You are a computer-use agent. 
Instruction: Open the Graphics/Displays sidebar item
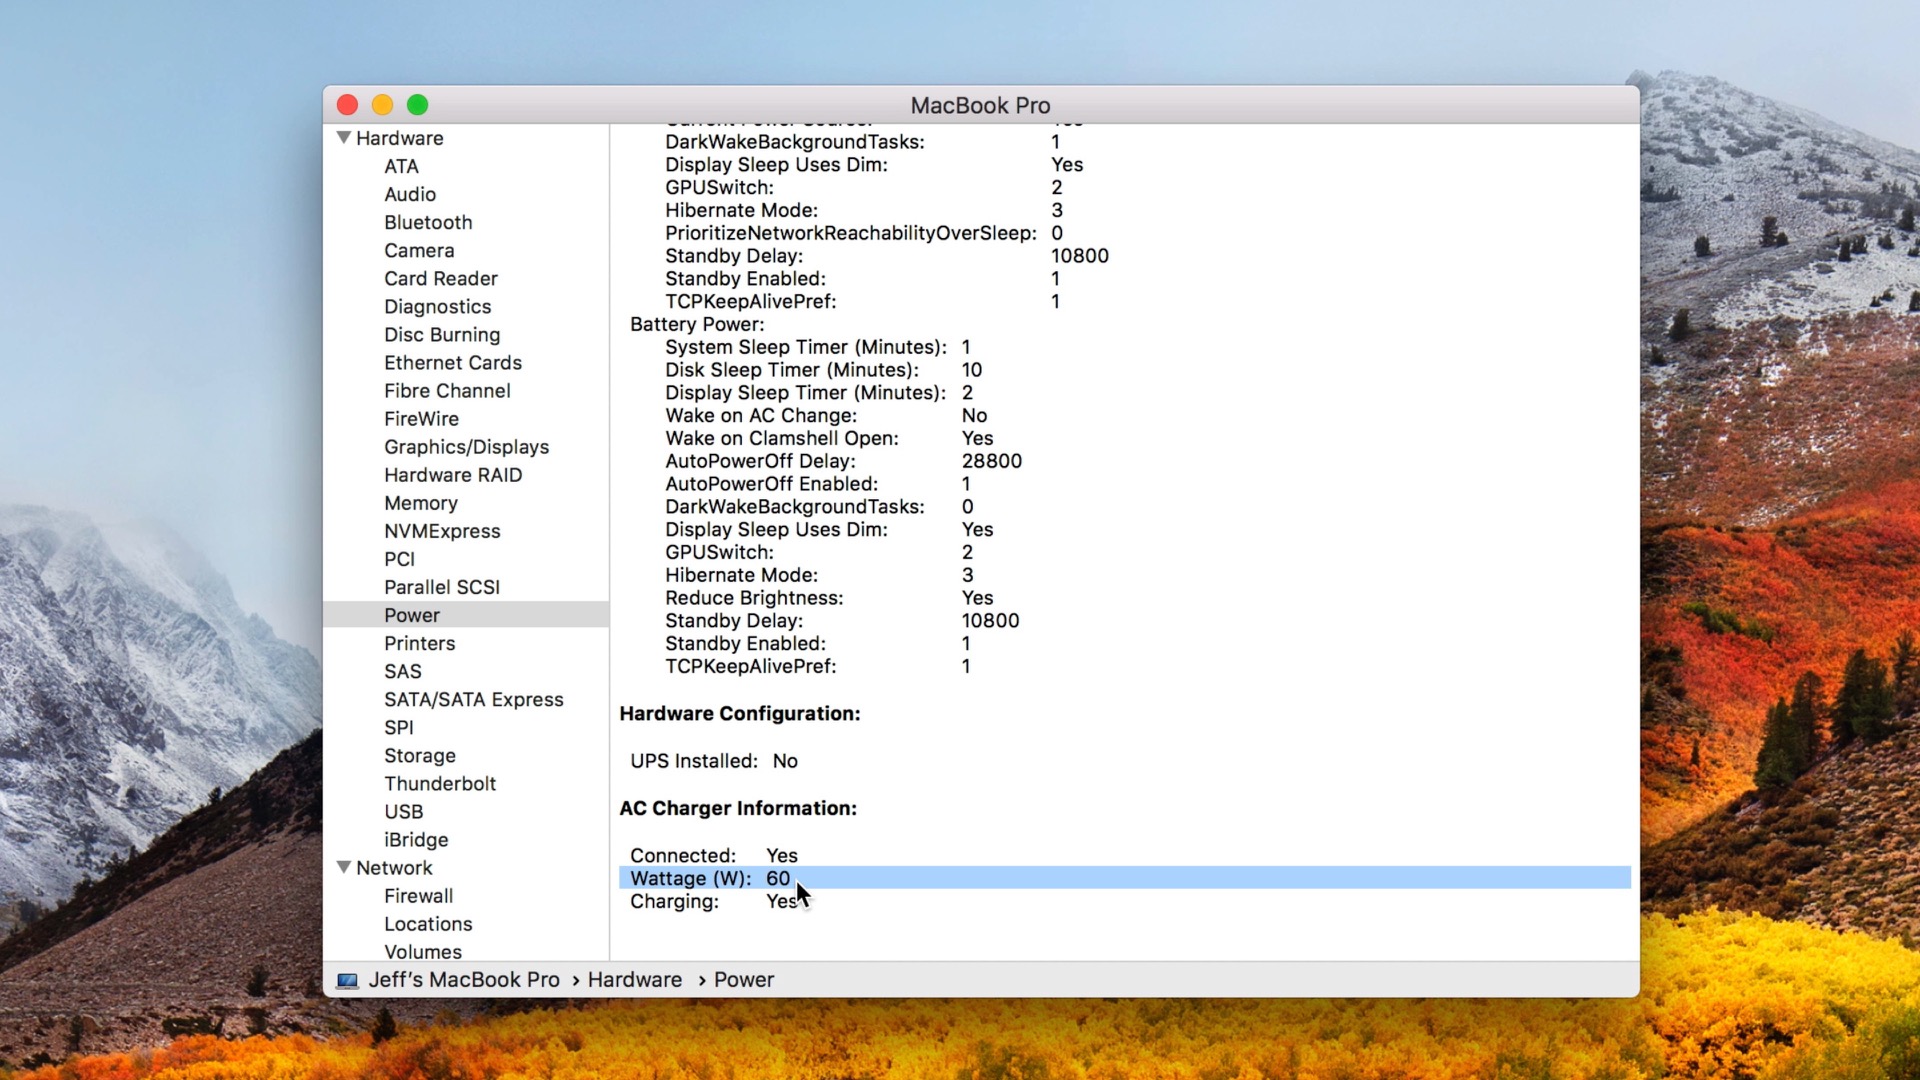point(466,447)
